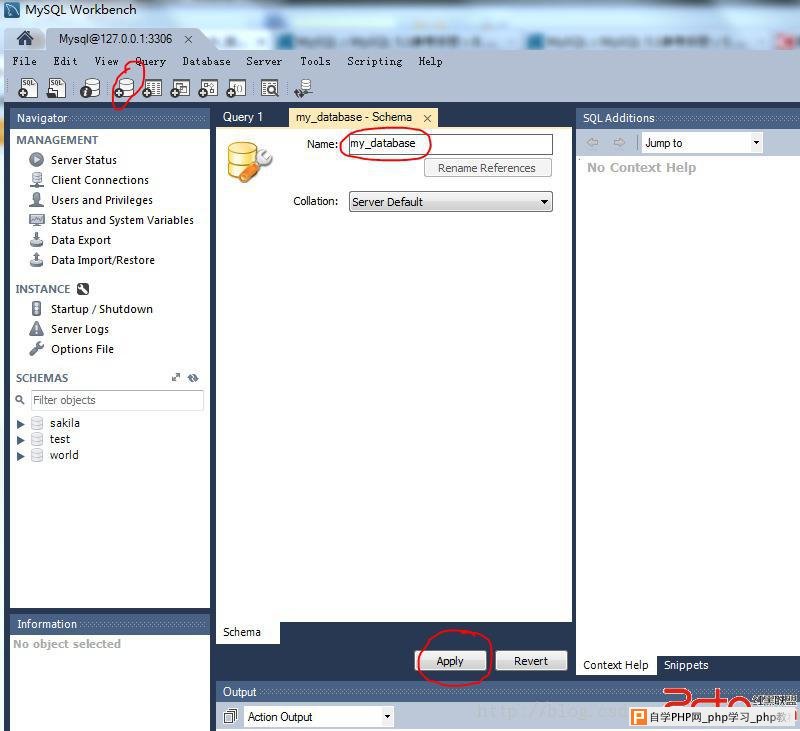Click the Rename References button
Viewport: 800px width, 731px height.
point(487,168)
